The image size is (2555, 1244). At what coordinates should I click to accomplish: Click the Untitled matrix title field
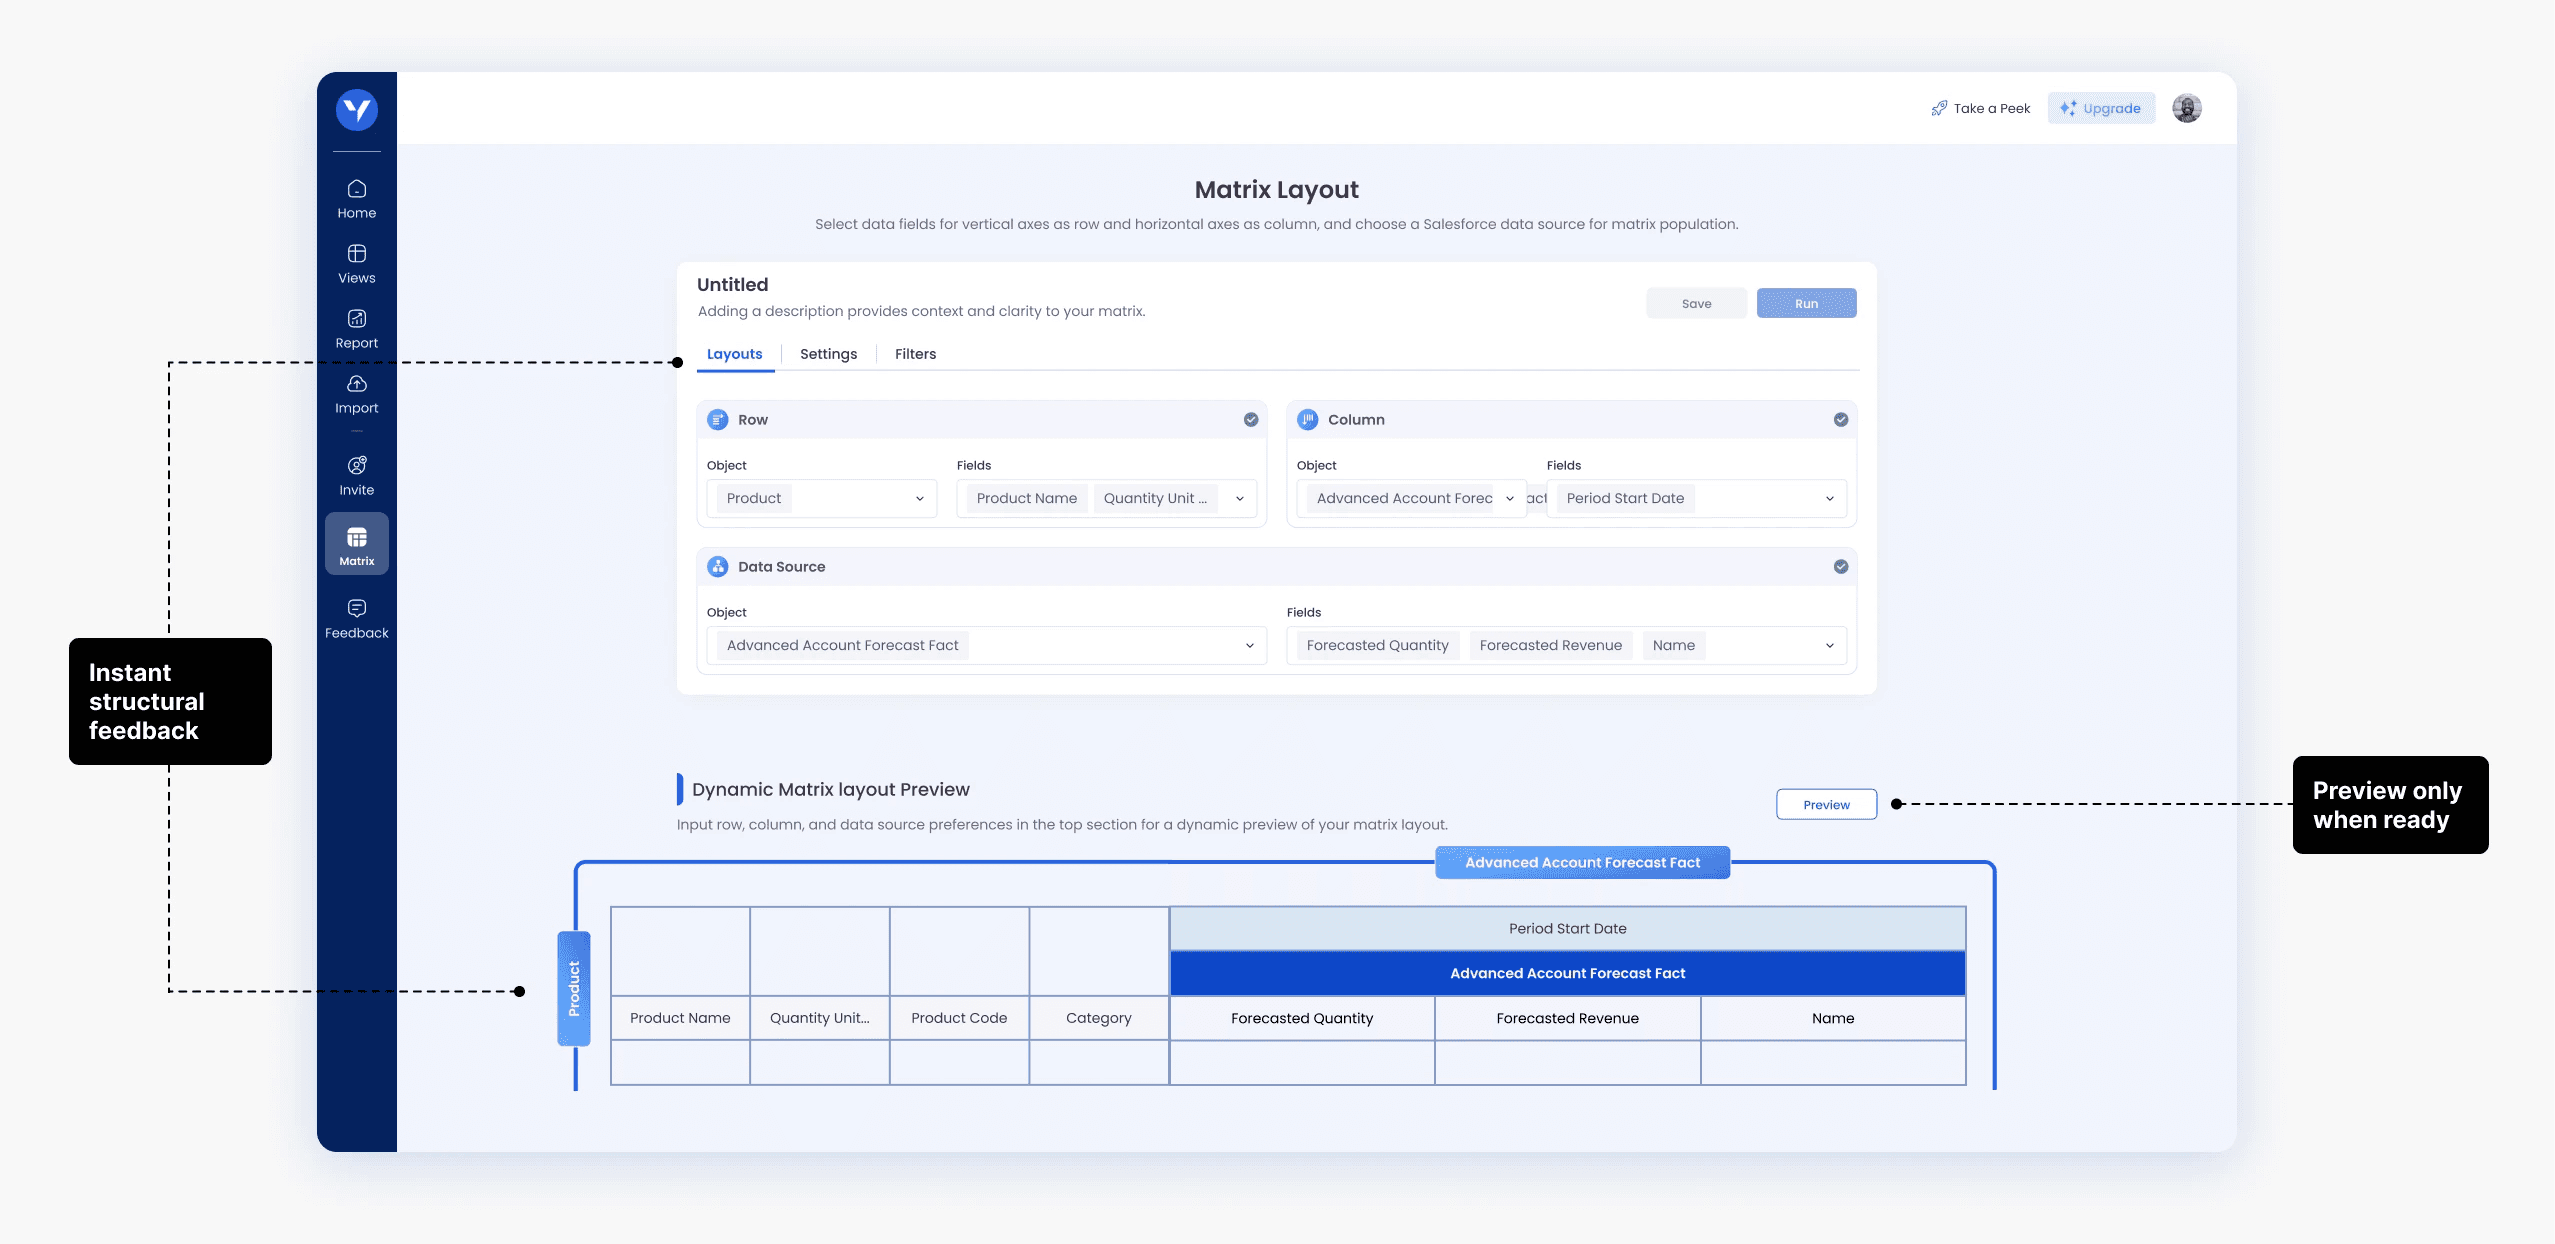coord(732,285)
